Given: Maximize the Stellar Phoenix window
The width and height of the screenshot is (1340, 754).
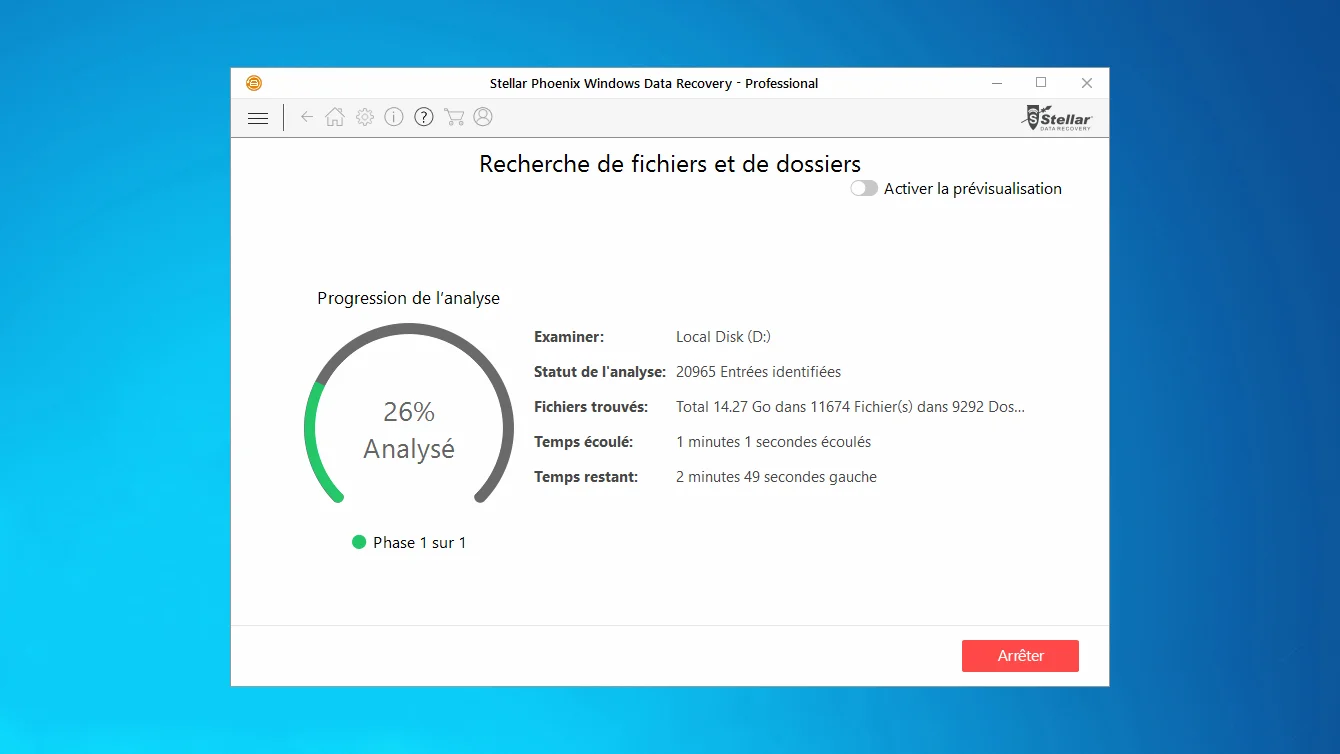Looking at the screenshot, I should 1041,83.
